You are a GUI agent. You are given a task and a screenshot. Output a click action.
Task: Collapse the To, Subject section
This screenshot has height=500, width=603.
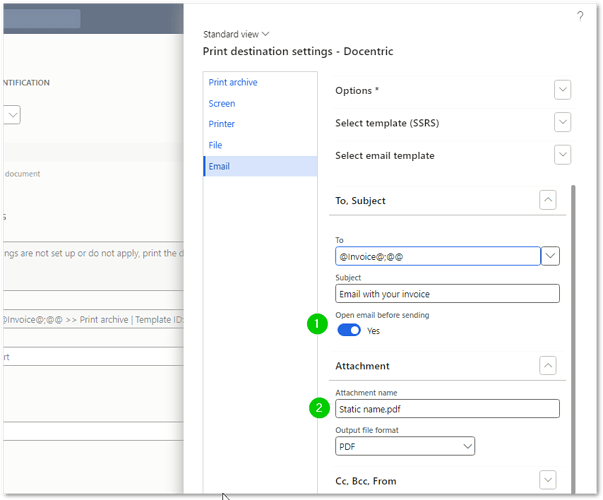(x=548, y=200)
